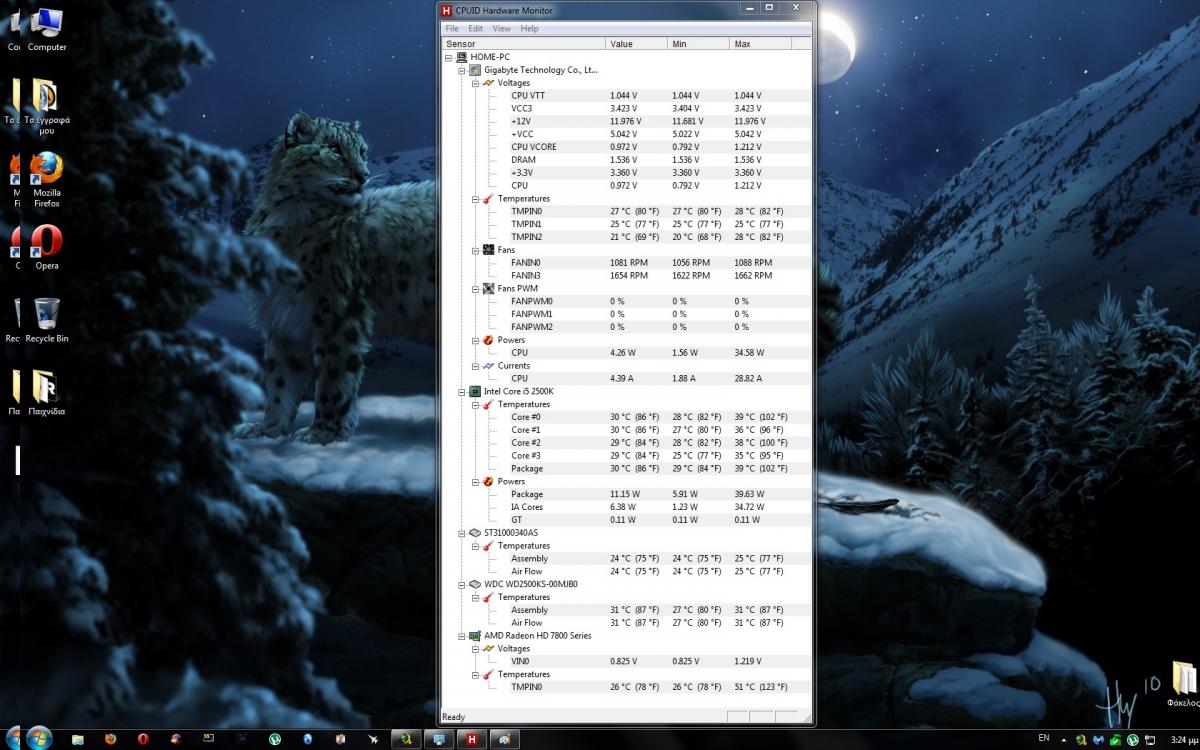
Task: Collapse the Fans PWM node
Action: pyautogui.click(x=476, y=288)
